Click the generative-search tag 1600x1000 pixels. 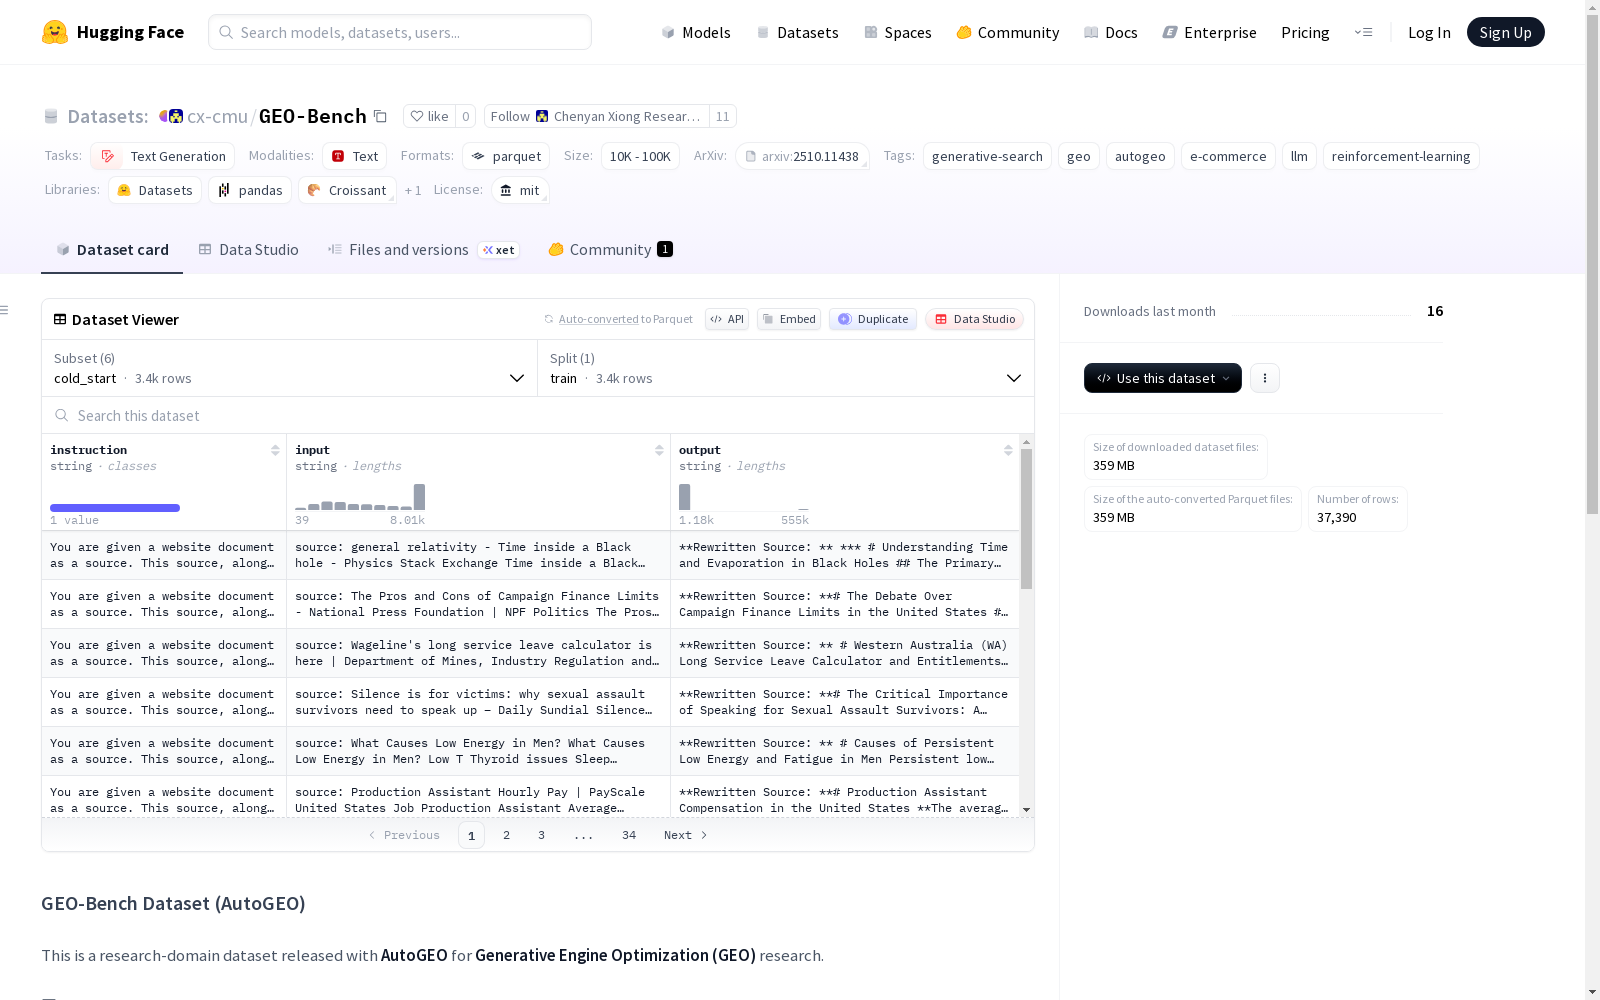(987, 156)
